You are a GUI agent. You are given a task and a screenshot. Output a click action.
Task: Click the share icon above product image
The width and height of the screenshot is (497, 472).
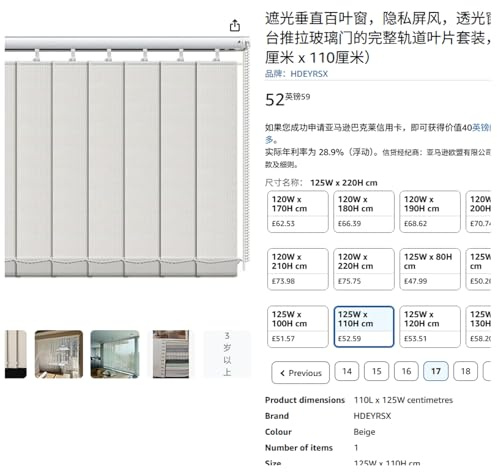[235, 26]
